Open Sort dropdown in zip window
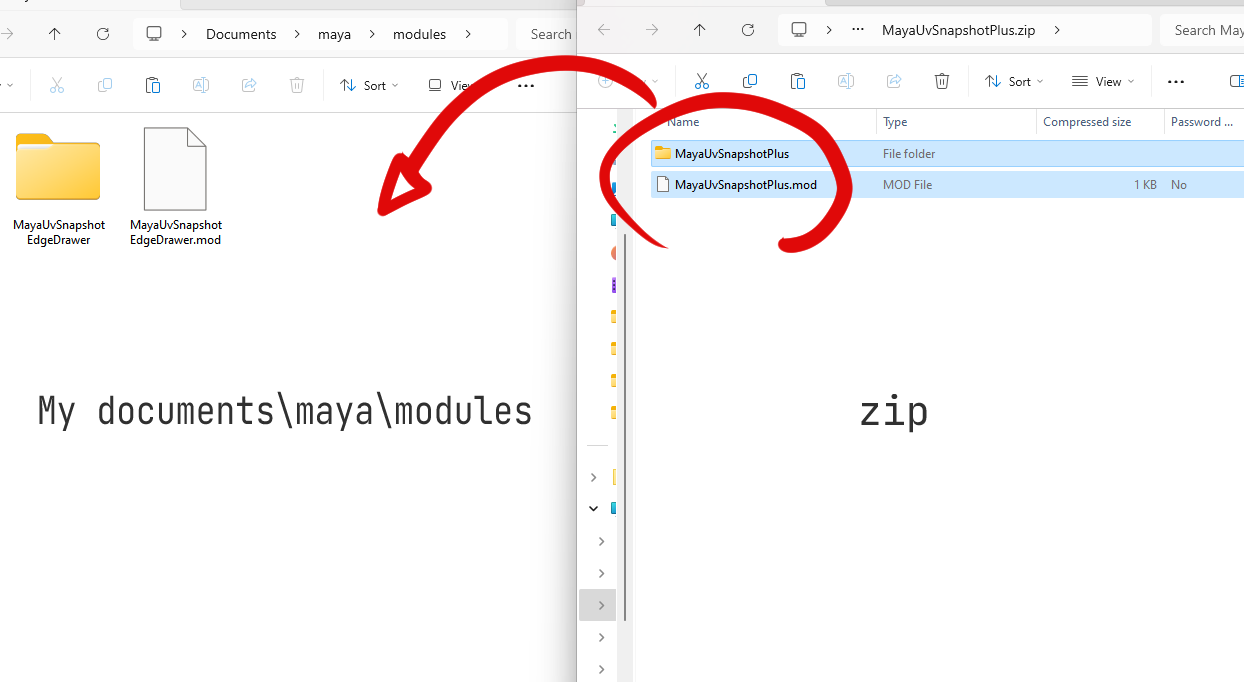 [1014, 81]
